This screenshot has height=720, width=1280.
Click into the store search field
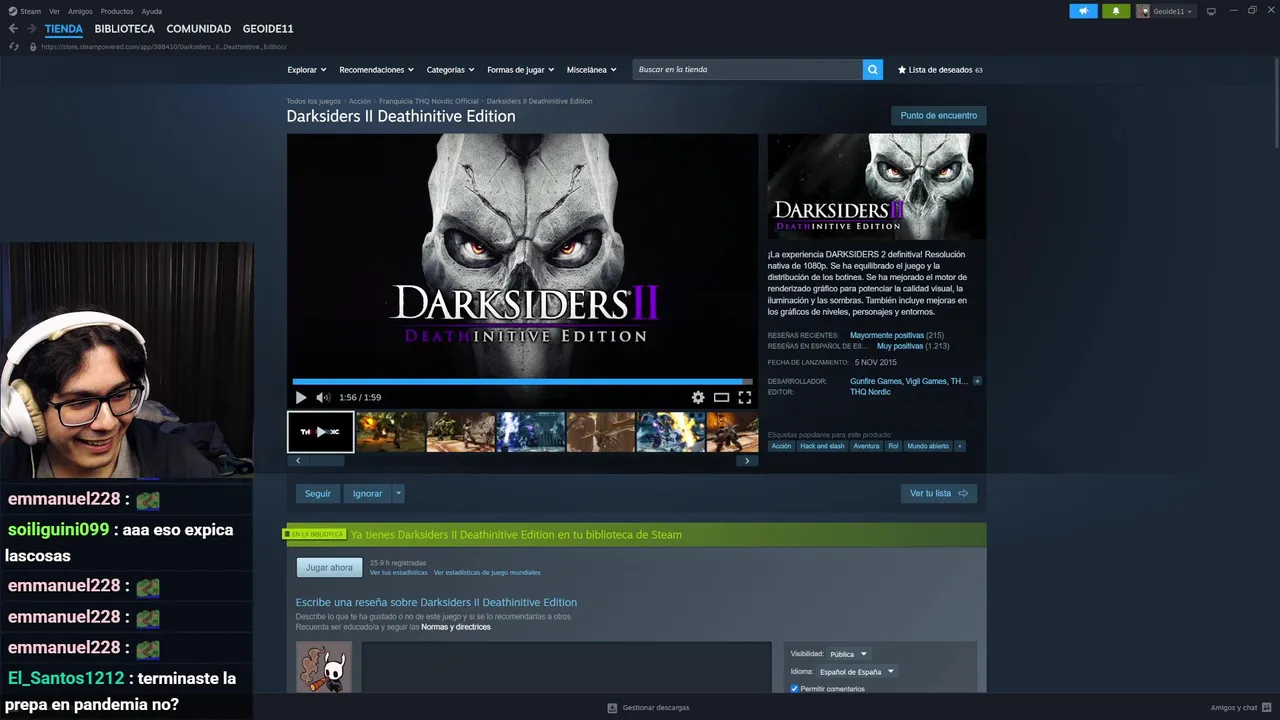[x=748, y=70]
